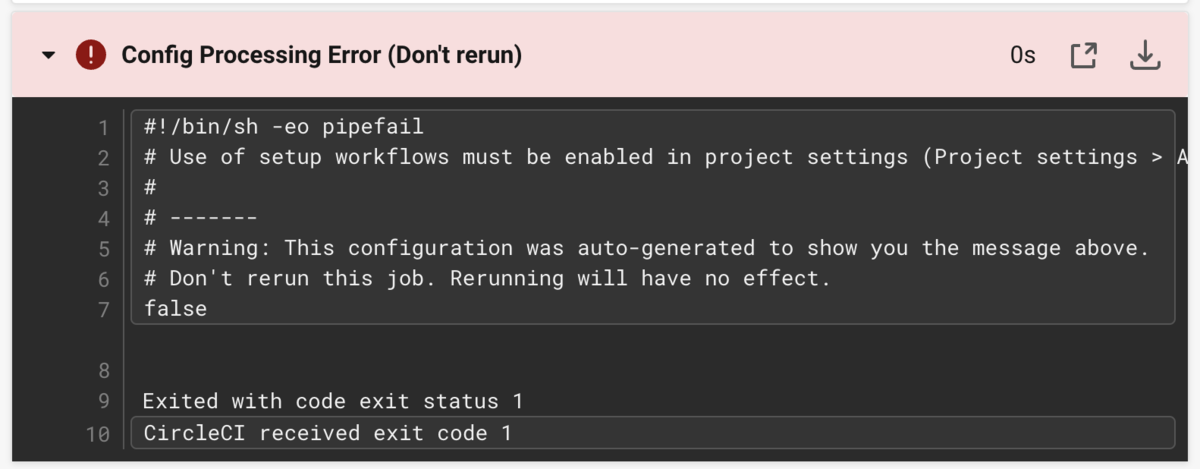Click the '#!/bin/sh -eo pipefail' line

point(284,127)
